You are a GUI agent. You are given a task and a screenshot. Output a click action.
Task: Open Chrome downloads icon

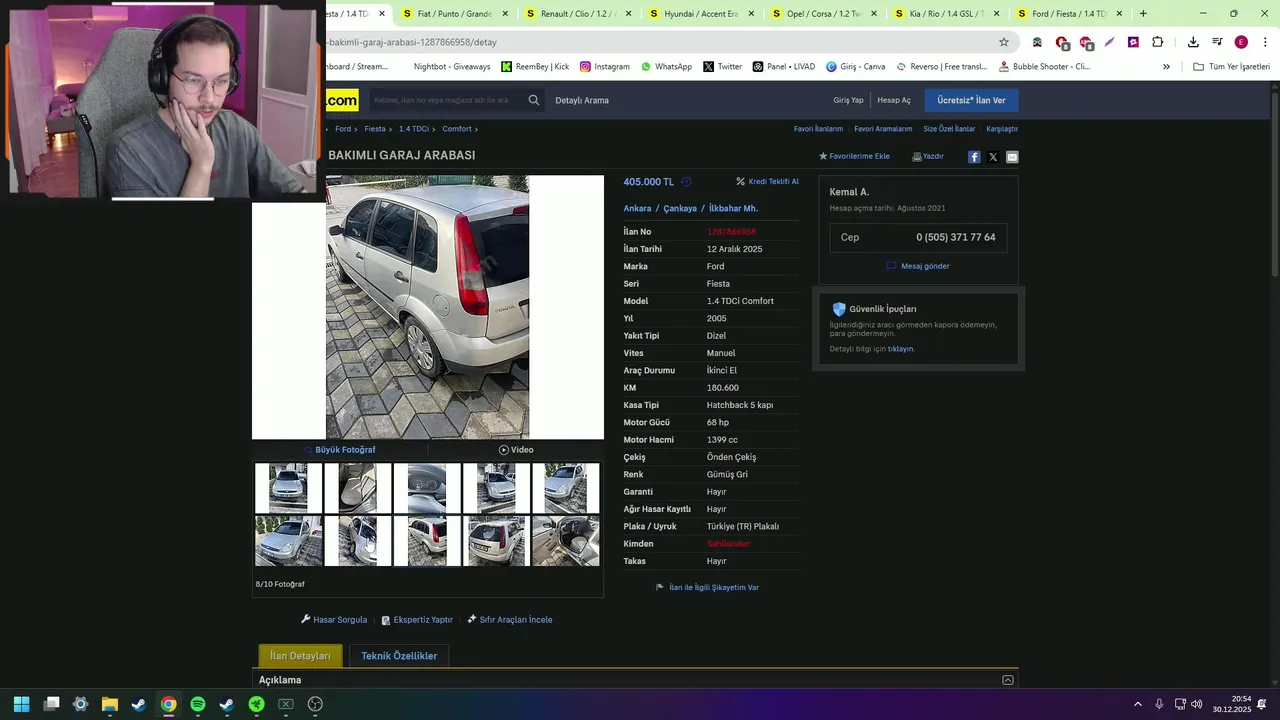[1193, 42]
